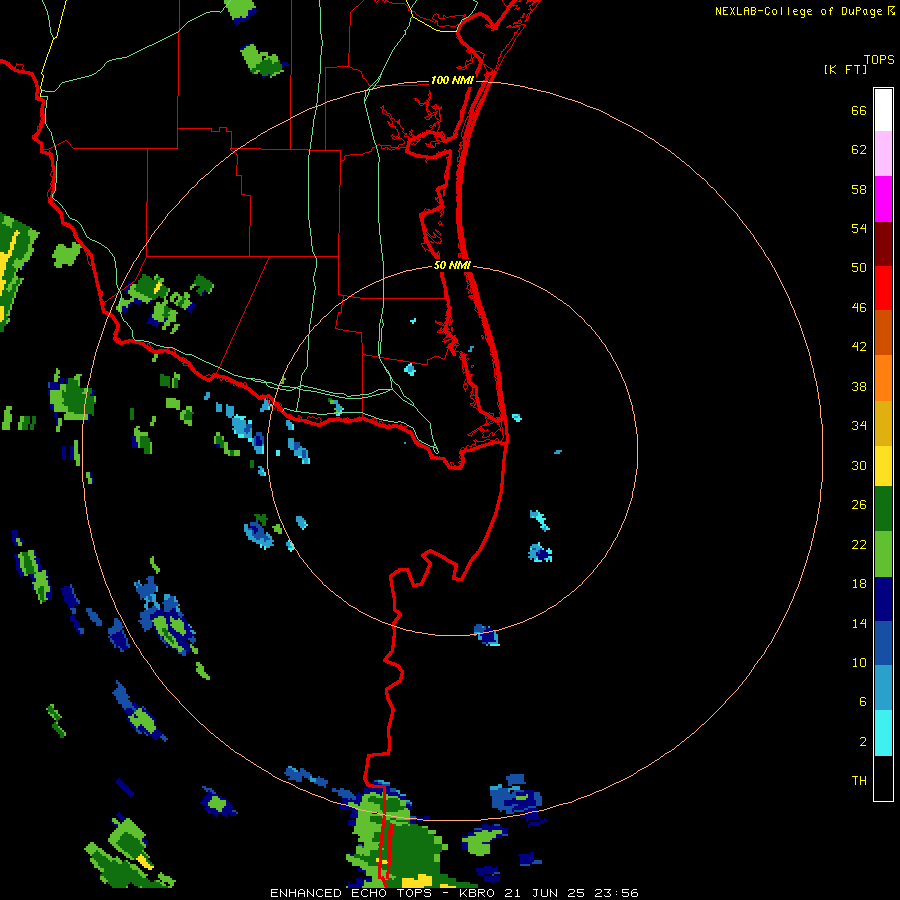Click the dark orange 46 kft swatch
Viewport: 900px width, 900px height.
point(883,332)
